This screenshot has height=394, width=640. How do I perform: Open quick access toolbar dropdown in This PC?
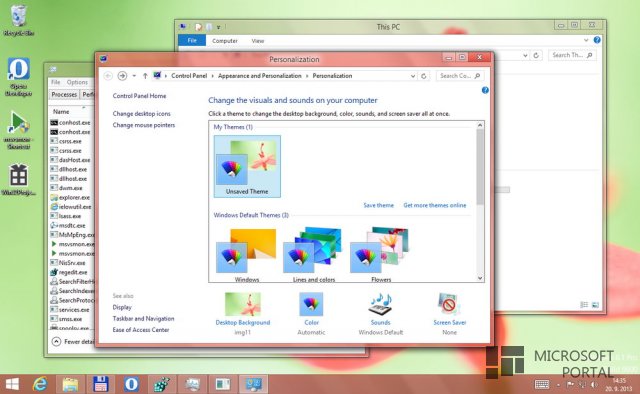coord(218,27)
